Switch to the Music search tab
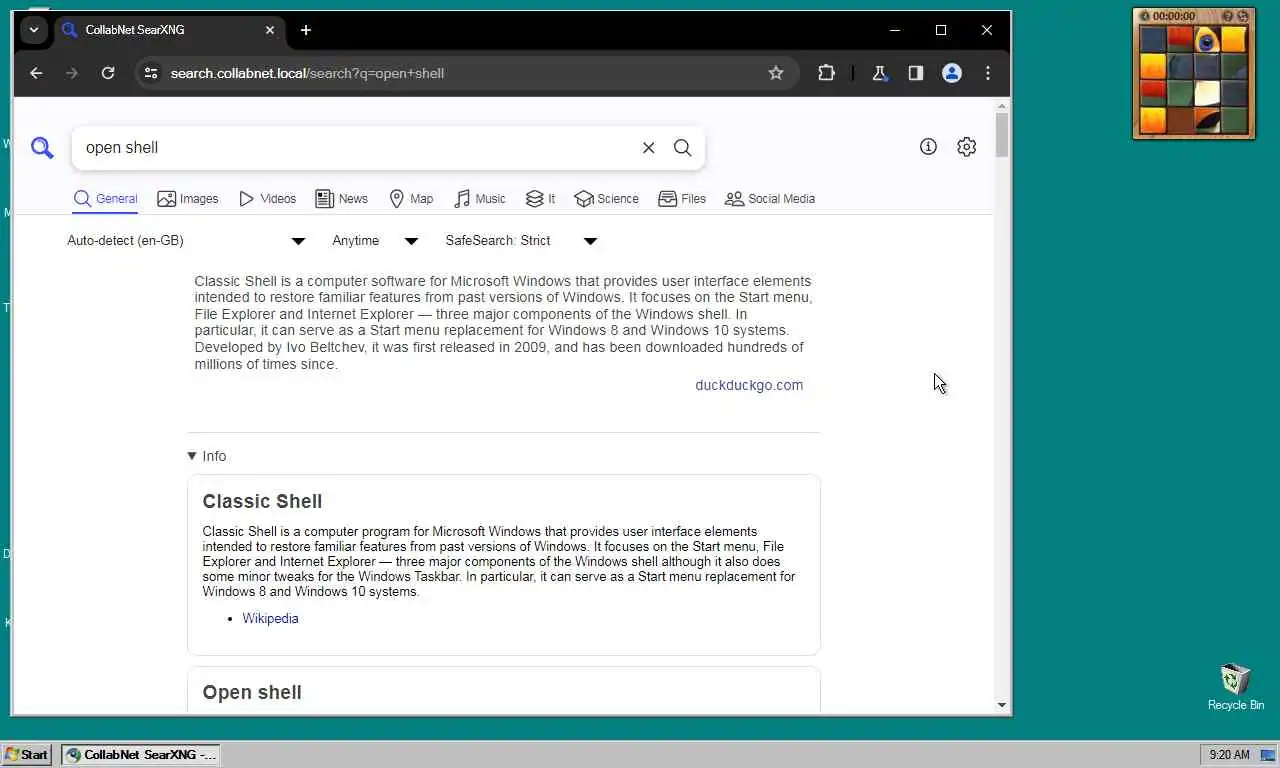The image size is (1280, 768). click(480, 199)
